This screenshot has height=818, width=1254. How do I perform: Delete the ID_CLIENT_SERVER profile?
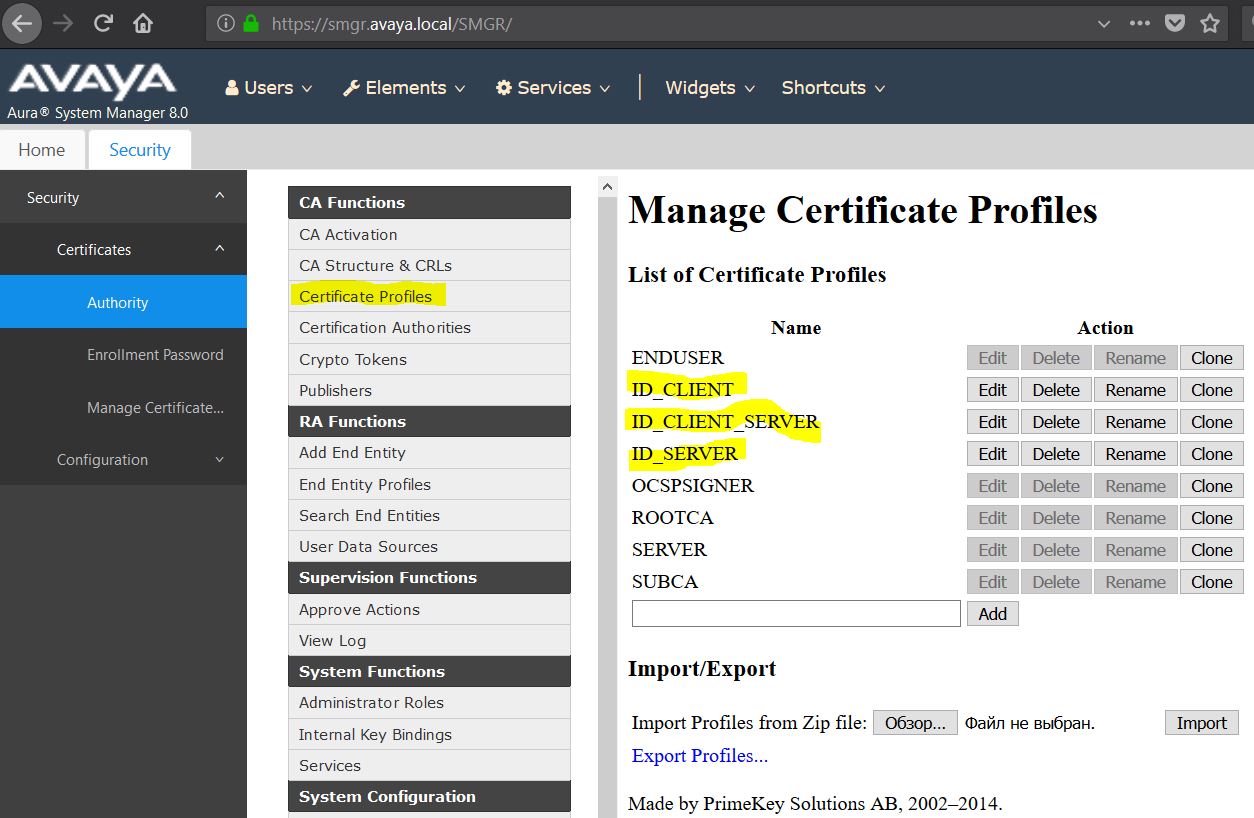tap(1056, 422)
